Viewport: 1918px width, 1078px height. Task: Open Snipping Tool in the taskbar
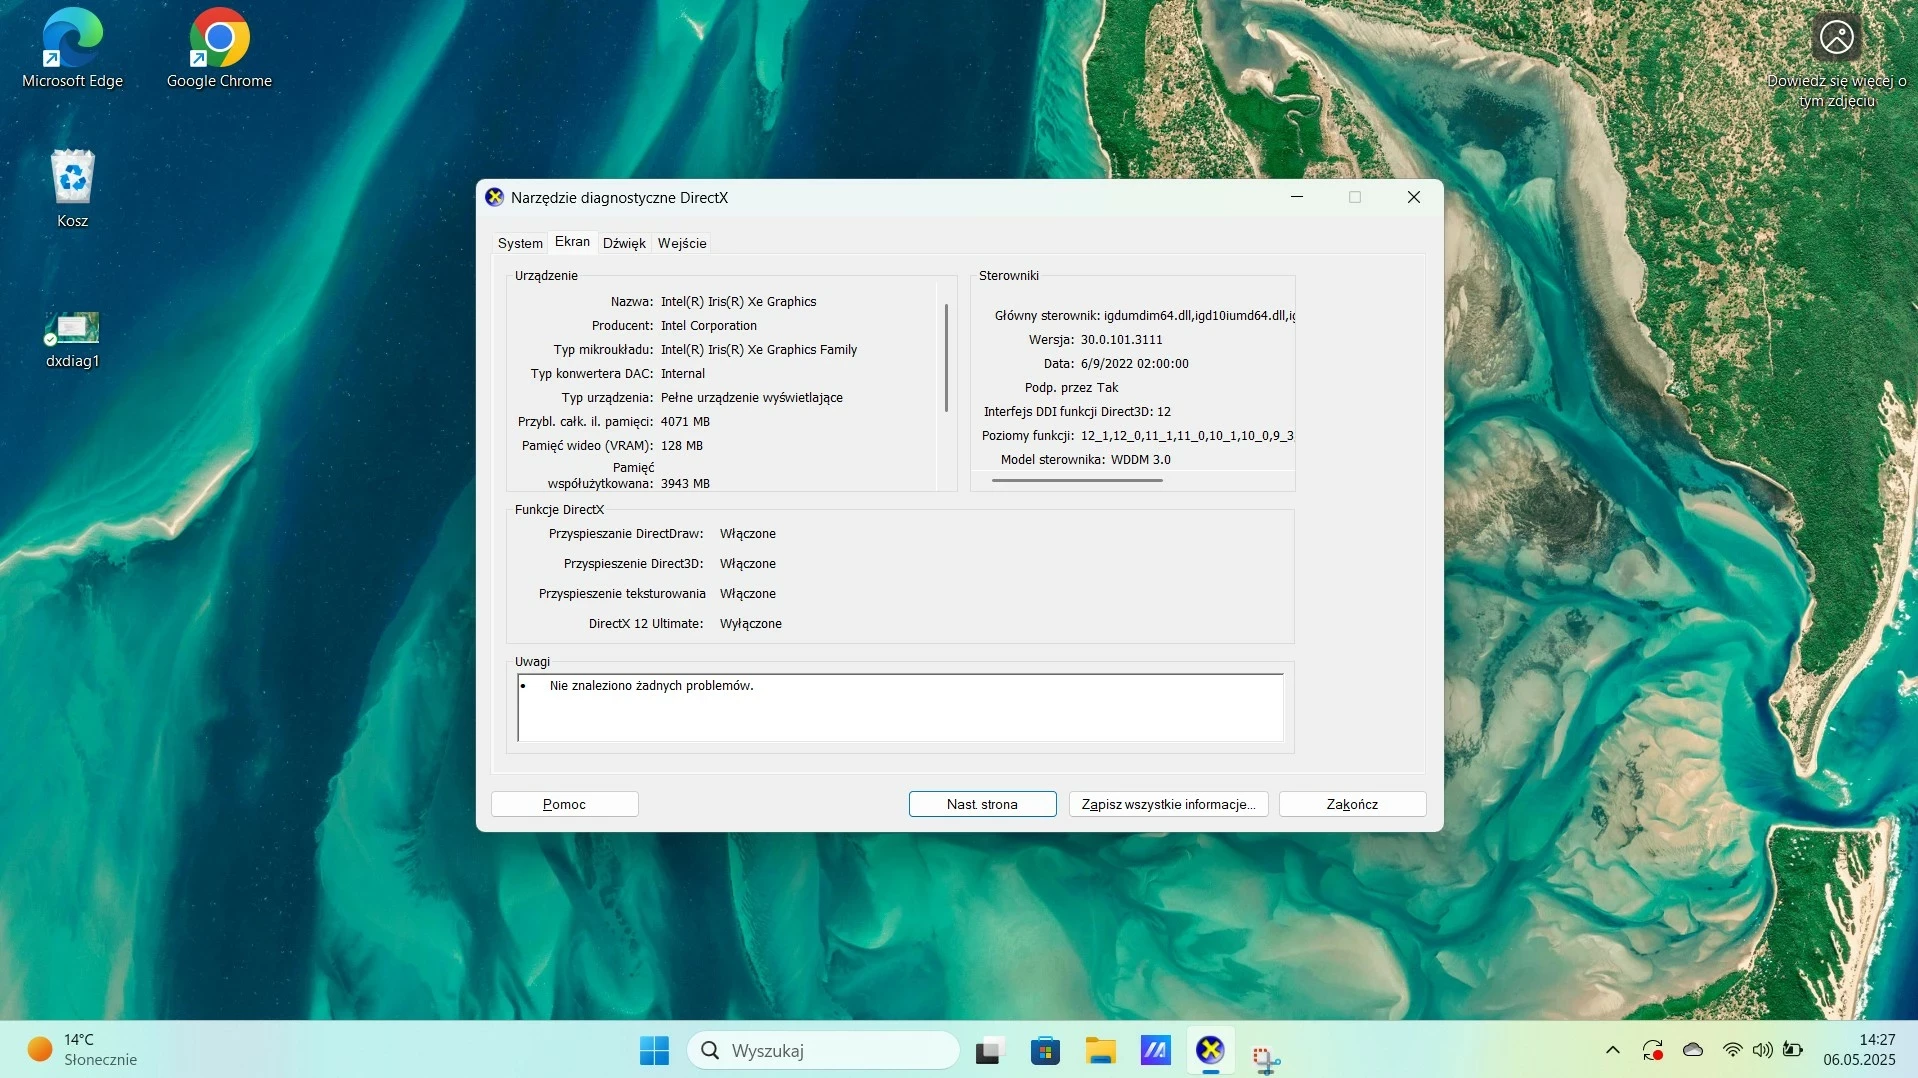1266,1057
